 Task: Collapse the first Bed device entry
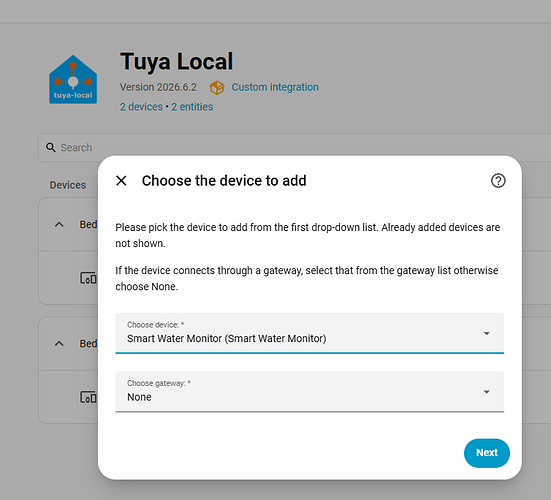pyautogui.click(x=59, y=224)
